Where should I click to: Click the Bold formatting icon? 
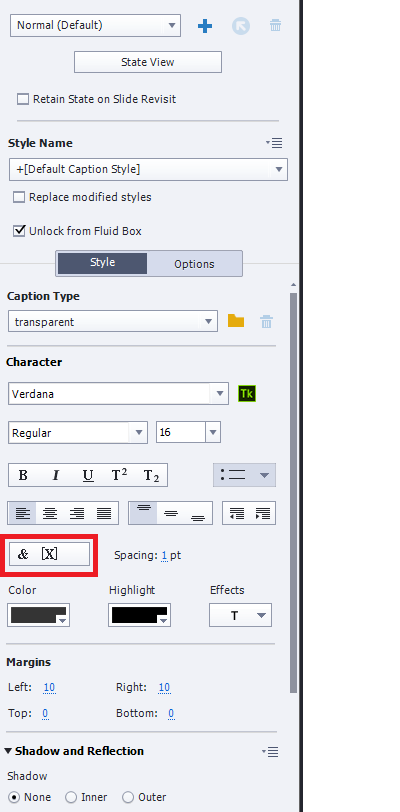pyautogui.click(x=23, y=475)
